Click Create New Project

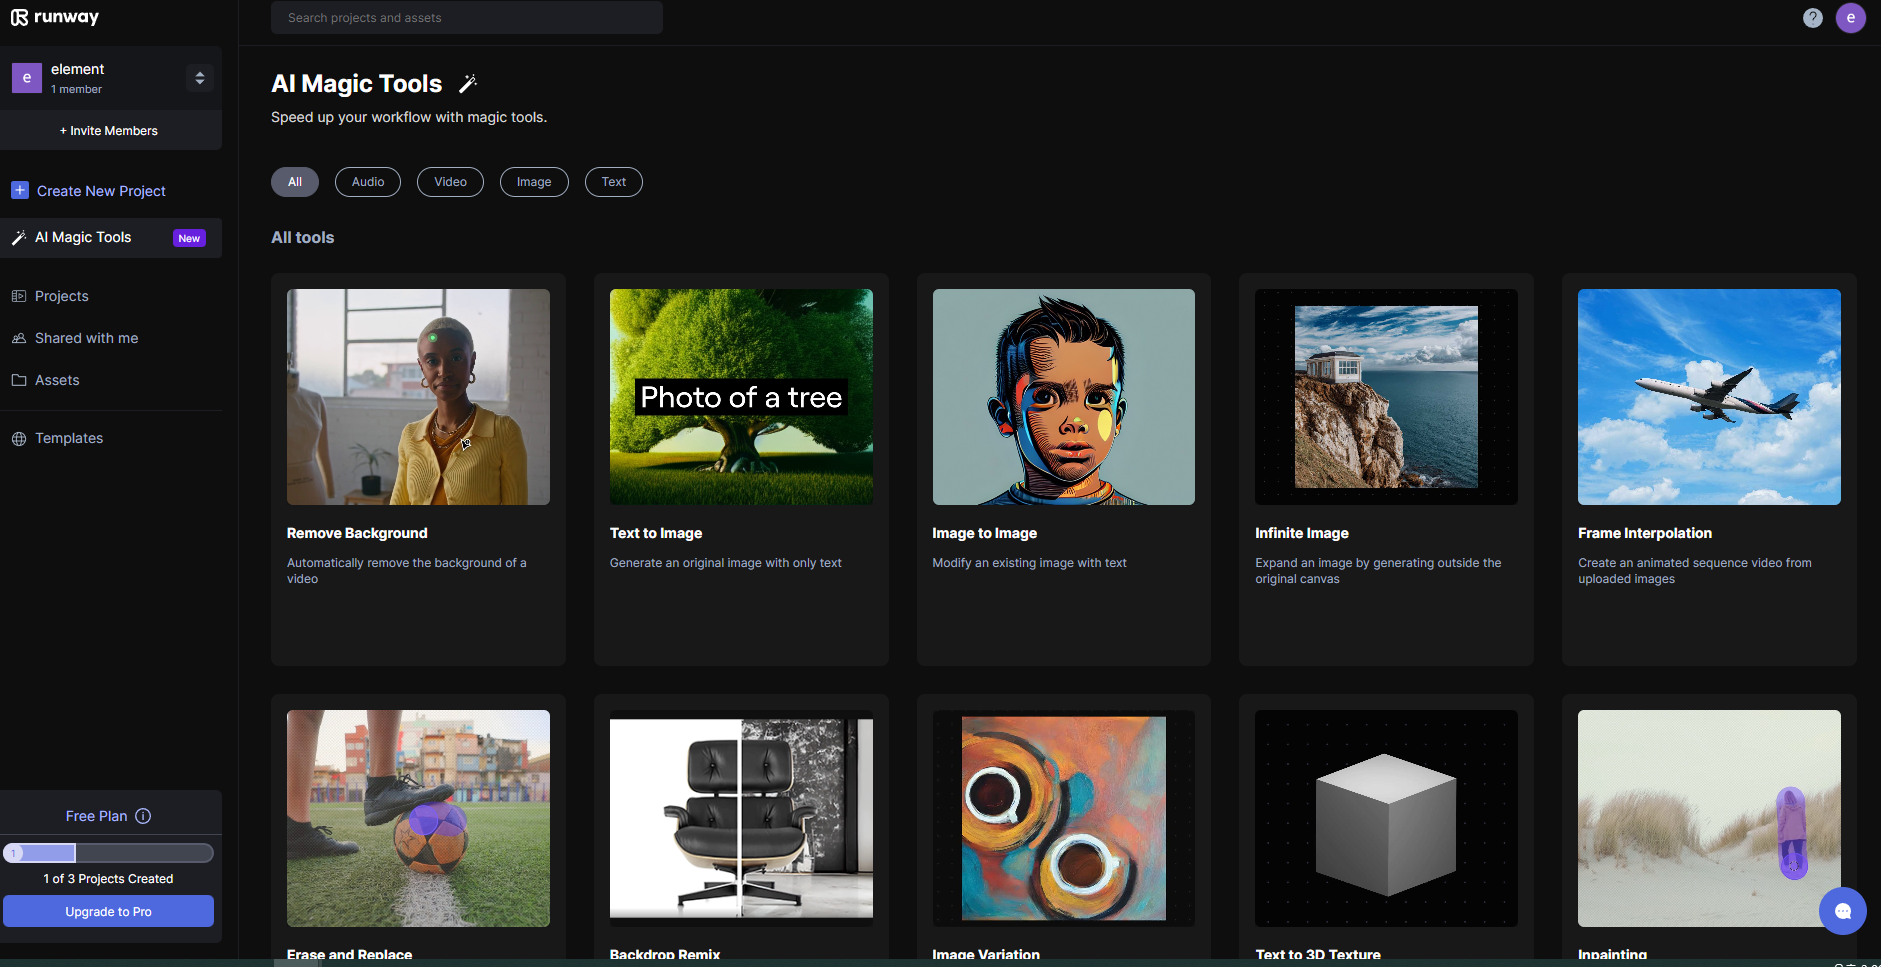point(101,191)
